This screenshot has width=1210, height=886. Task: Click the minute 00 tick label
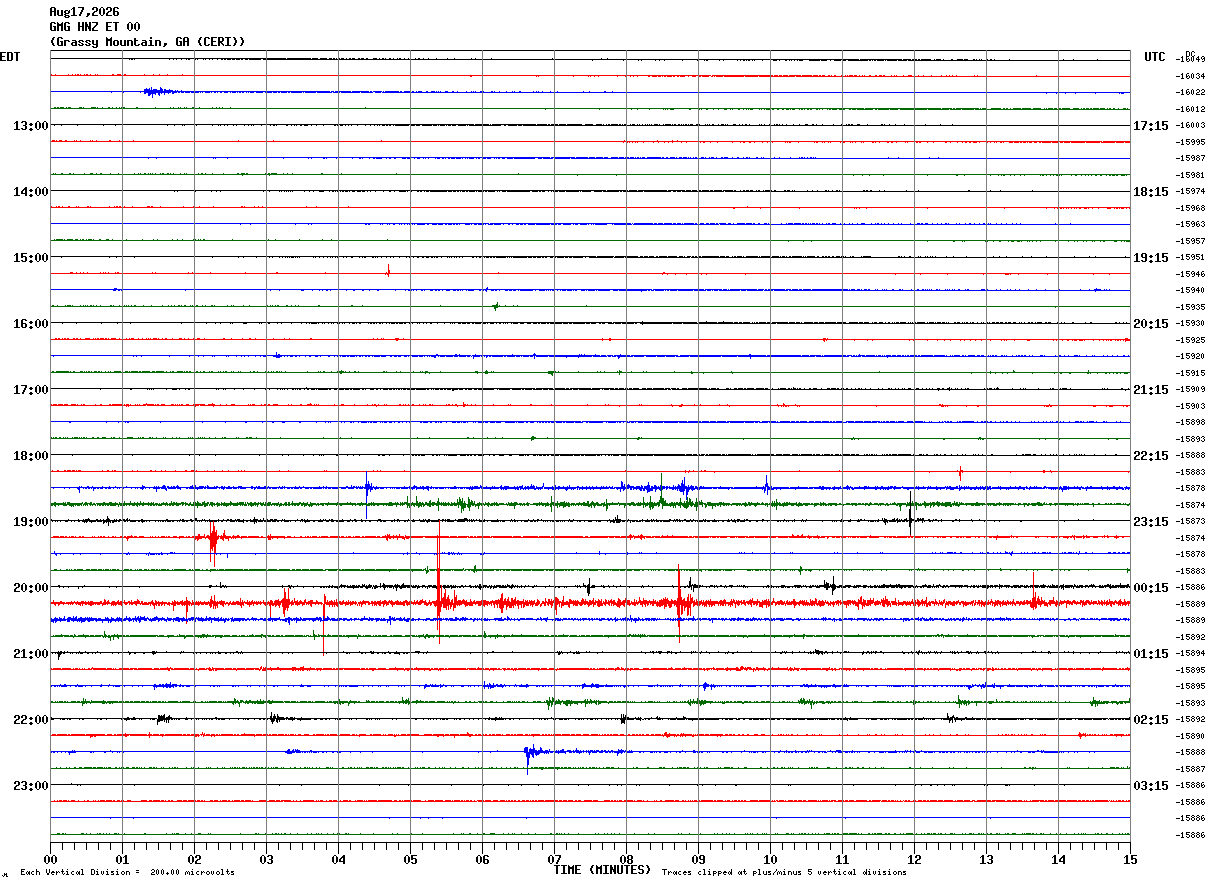pyautogui.click(x=51, y=859)
